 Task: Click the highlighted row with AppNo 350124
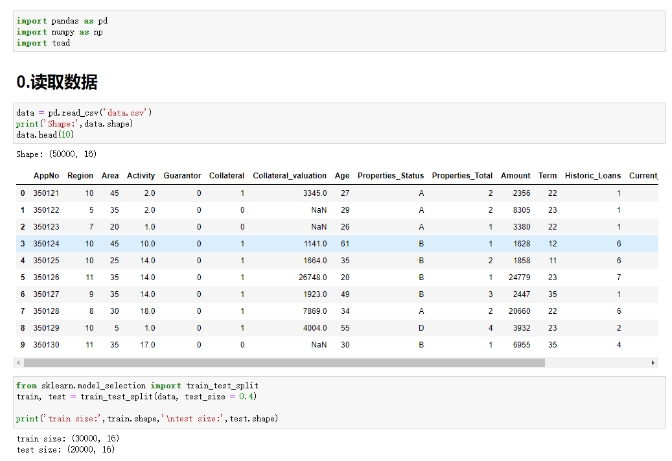click(337, 244)
